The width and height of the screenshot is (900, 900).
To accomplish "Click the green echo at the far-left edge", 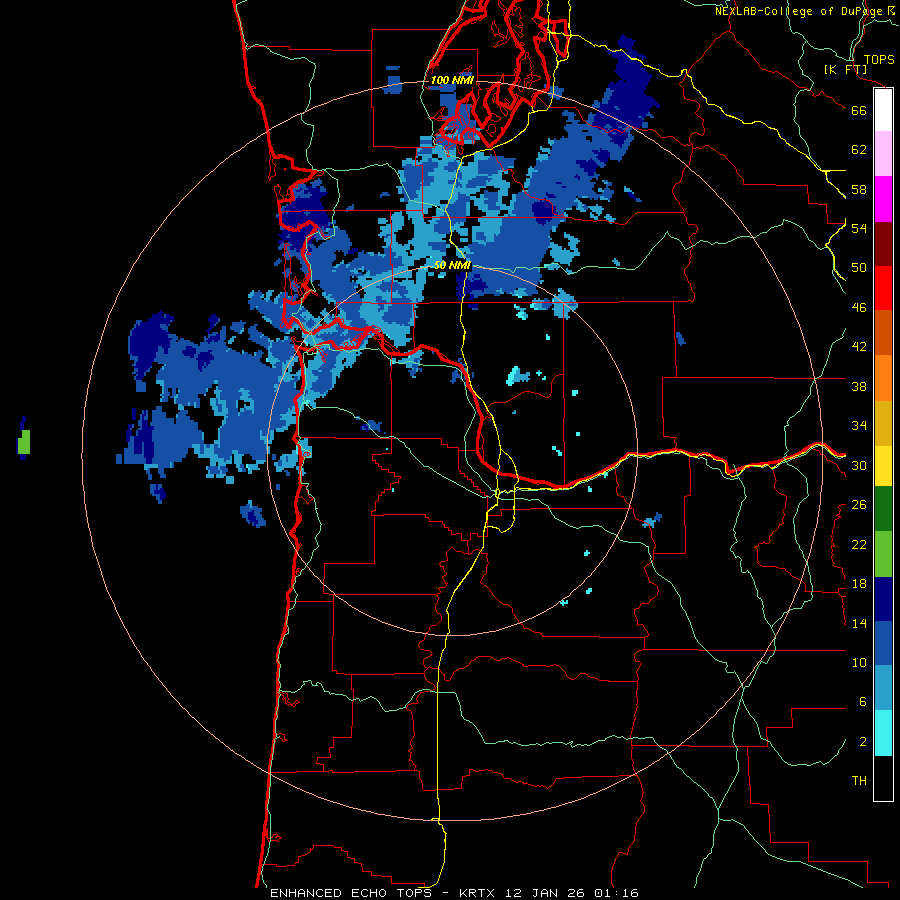I will click(24, 442).
